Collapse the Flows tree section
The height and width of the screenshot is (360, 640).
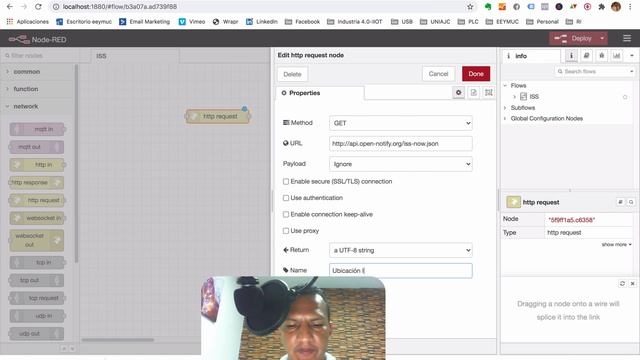[505, 86]
